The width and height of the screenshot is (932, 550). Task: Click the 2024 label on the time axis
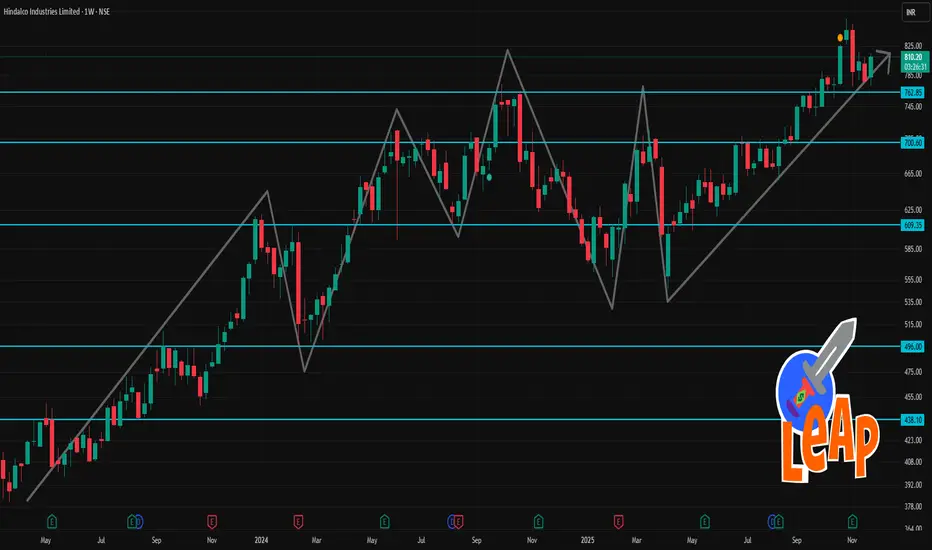tap(261, 540)
